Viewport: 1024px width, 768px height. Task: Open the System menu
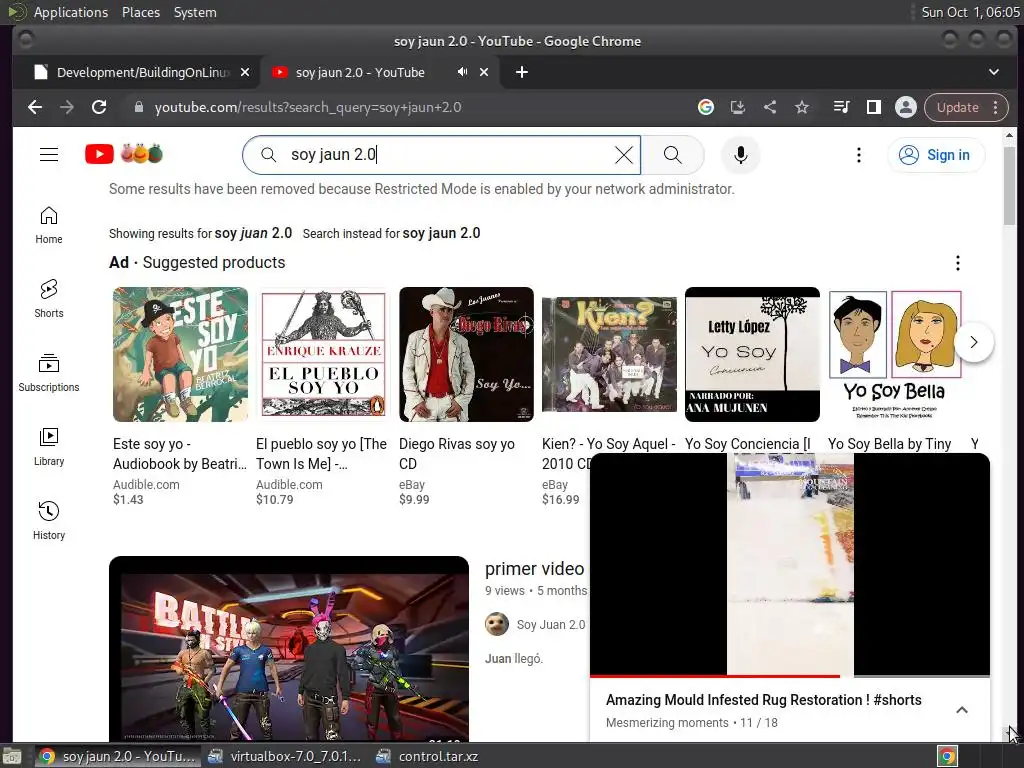tap(195, 12)
